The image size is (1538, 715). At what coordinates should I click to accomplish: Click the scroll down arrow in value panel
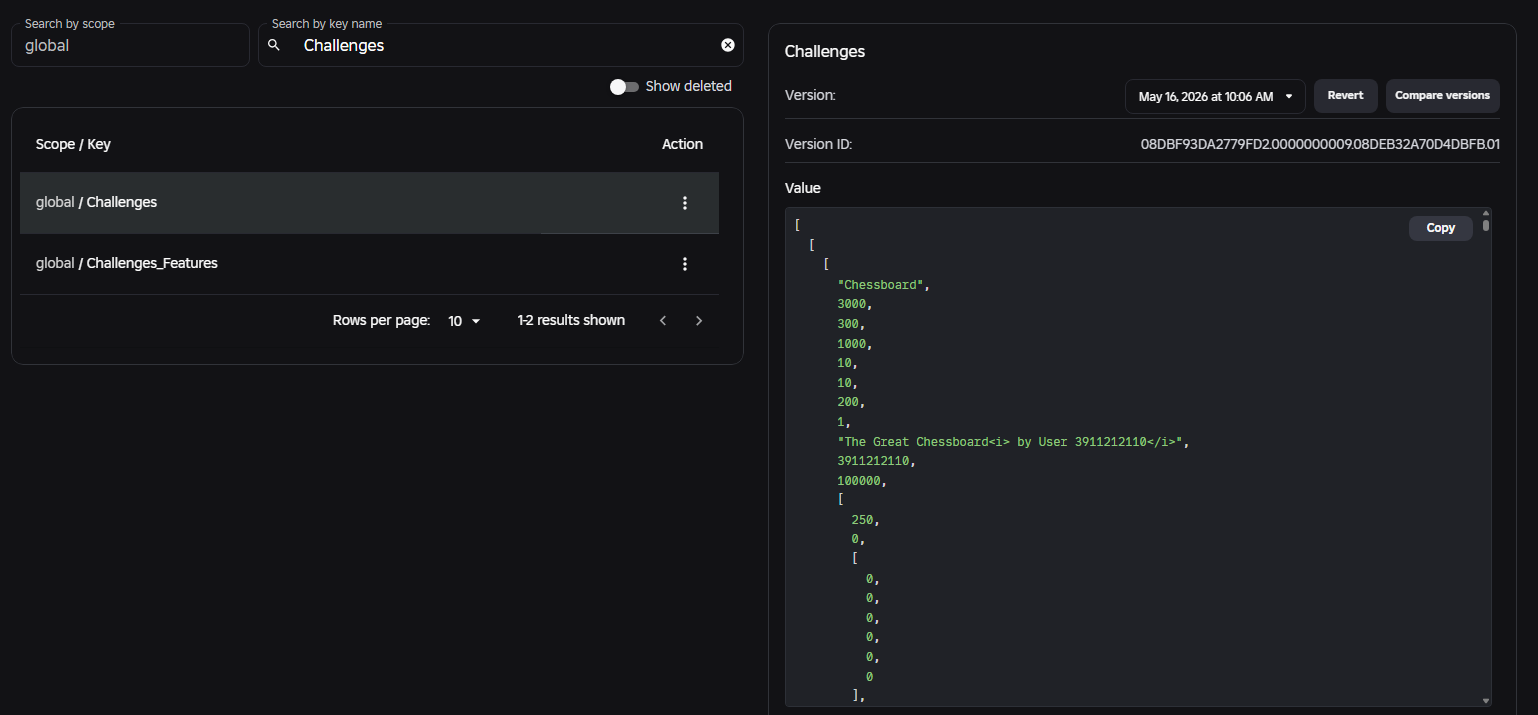point(1486,701)
